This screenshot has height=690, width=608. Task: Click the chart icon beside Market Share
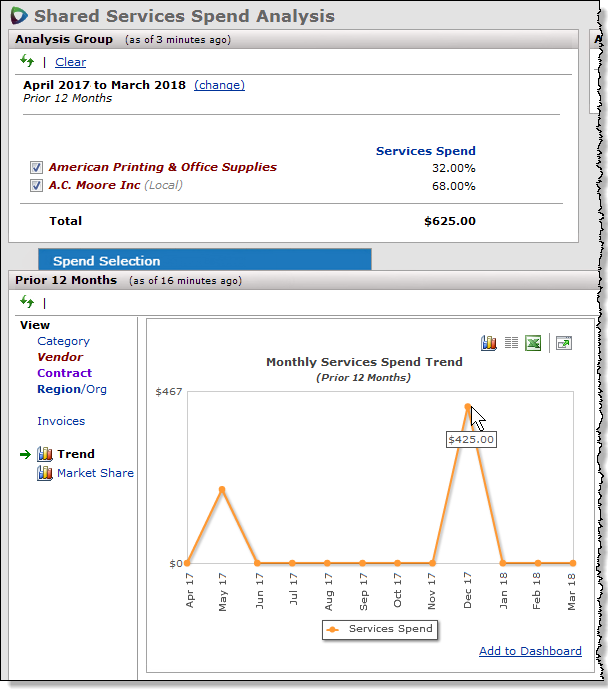tap(45, 473)
